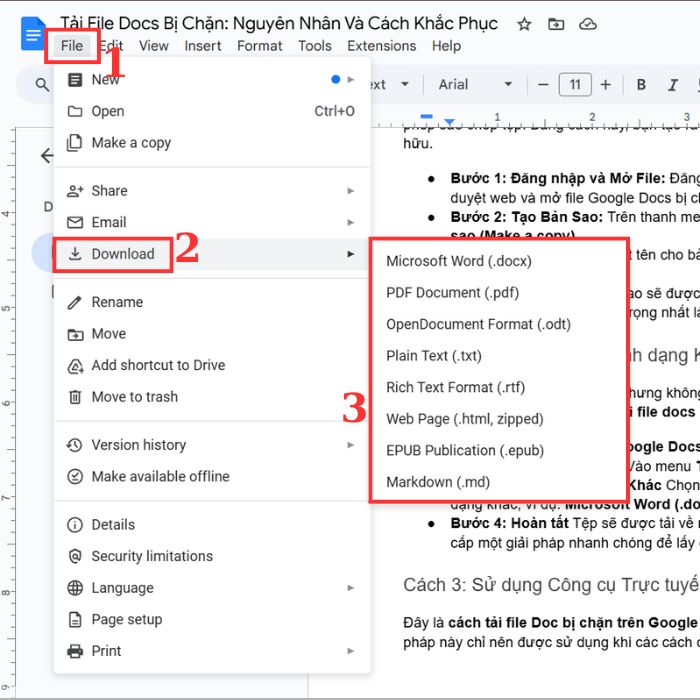Viewport: 700px width, 700px height.
Task: Click the arrow next to Version history
Action: pyautogui.click(x=351, y=445)
